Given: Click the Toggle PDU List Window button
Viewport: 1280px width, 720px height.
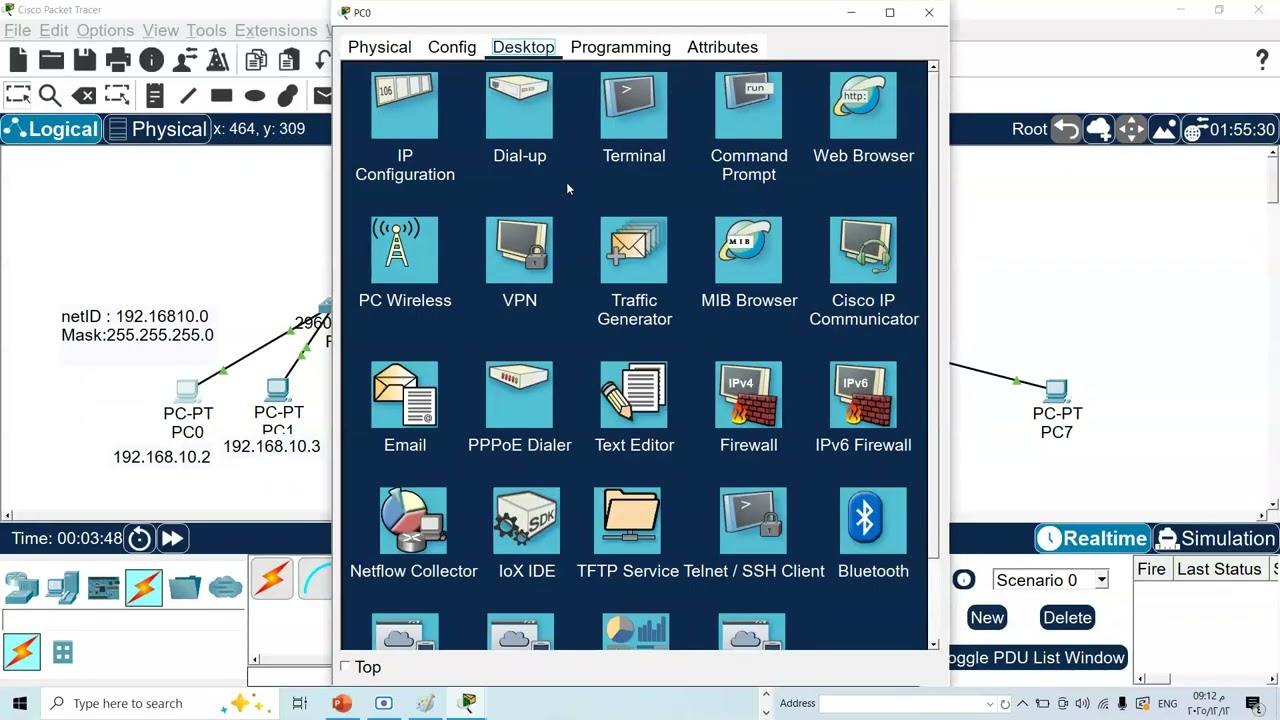Looking at the screenshot, I should [1039, 658].
